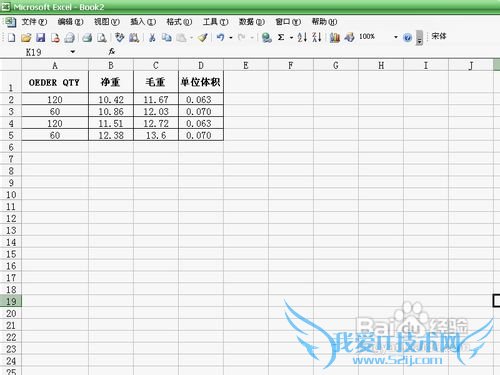Select cell with value 12.72
Viewport: 500px width, 375px height.
tap(156, 123)
